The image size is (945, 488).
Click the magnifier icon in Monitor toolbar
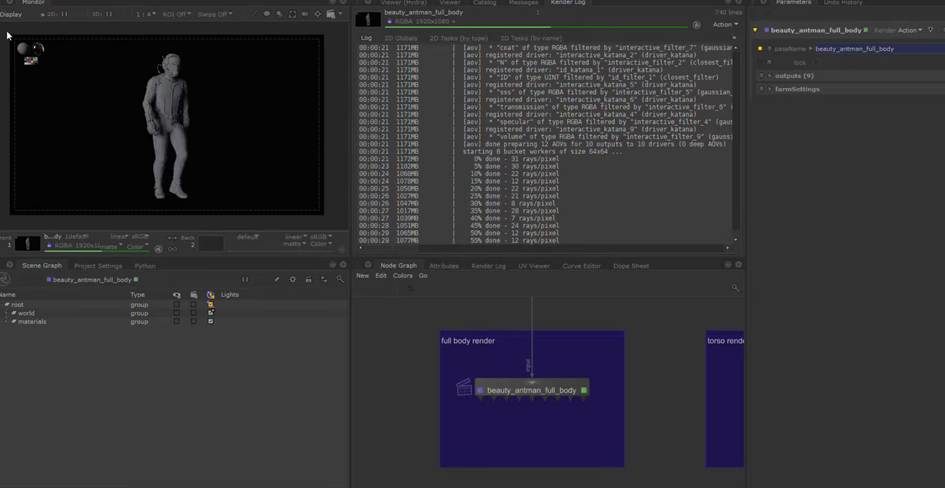click(x=279, y=14)
